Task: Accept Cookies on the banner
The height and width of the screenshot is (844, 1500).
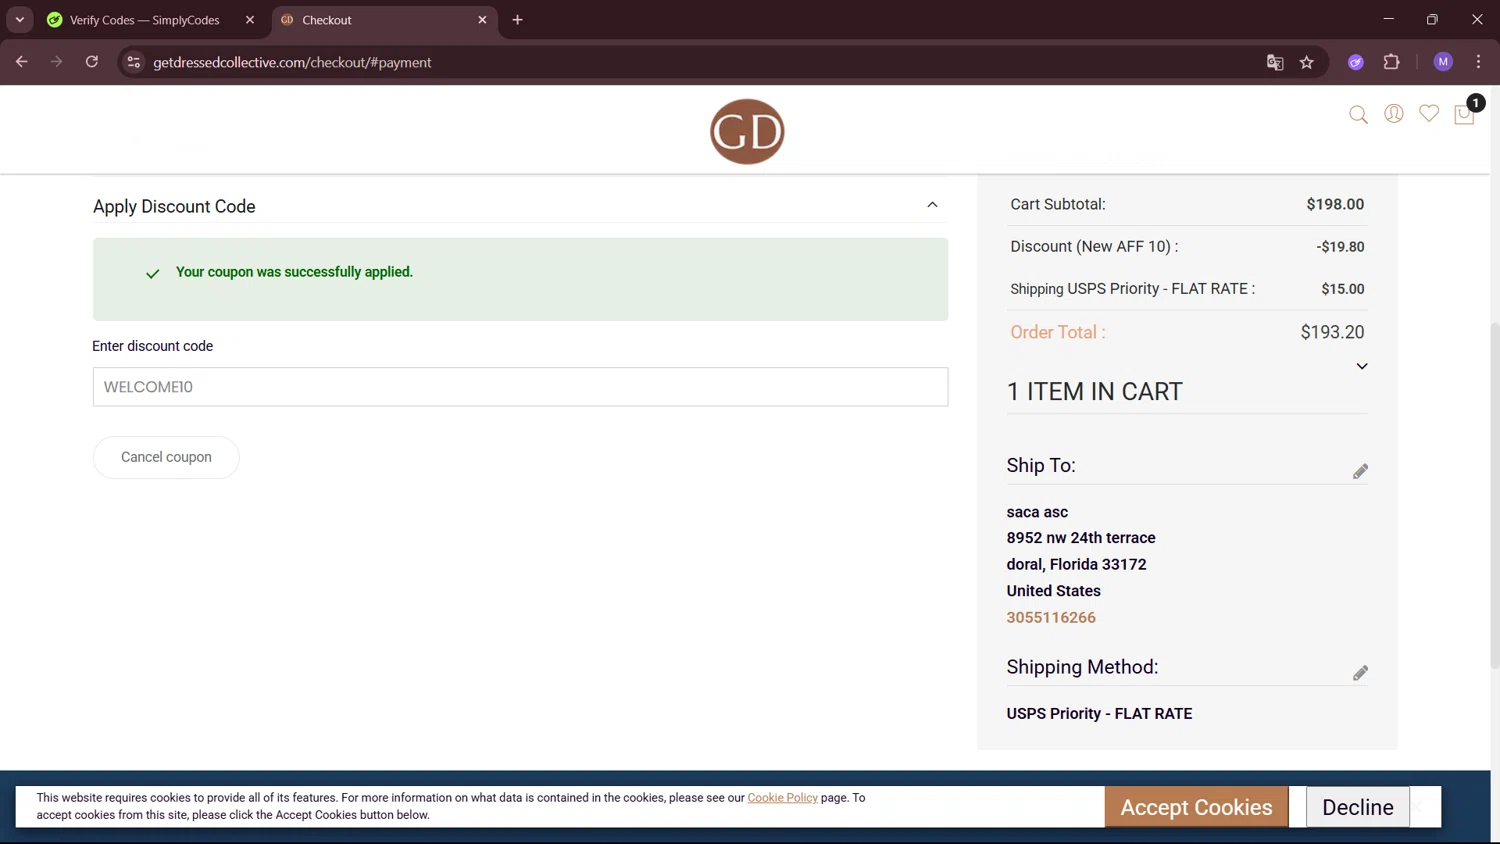Action: pyautogui.click(x=1196, y=807)
